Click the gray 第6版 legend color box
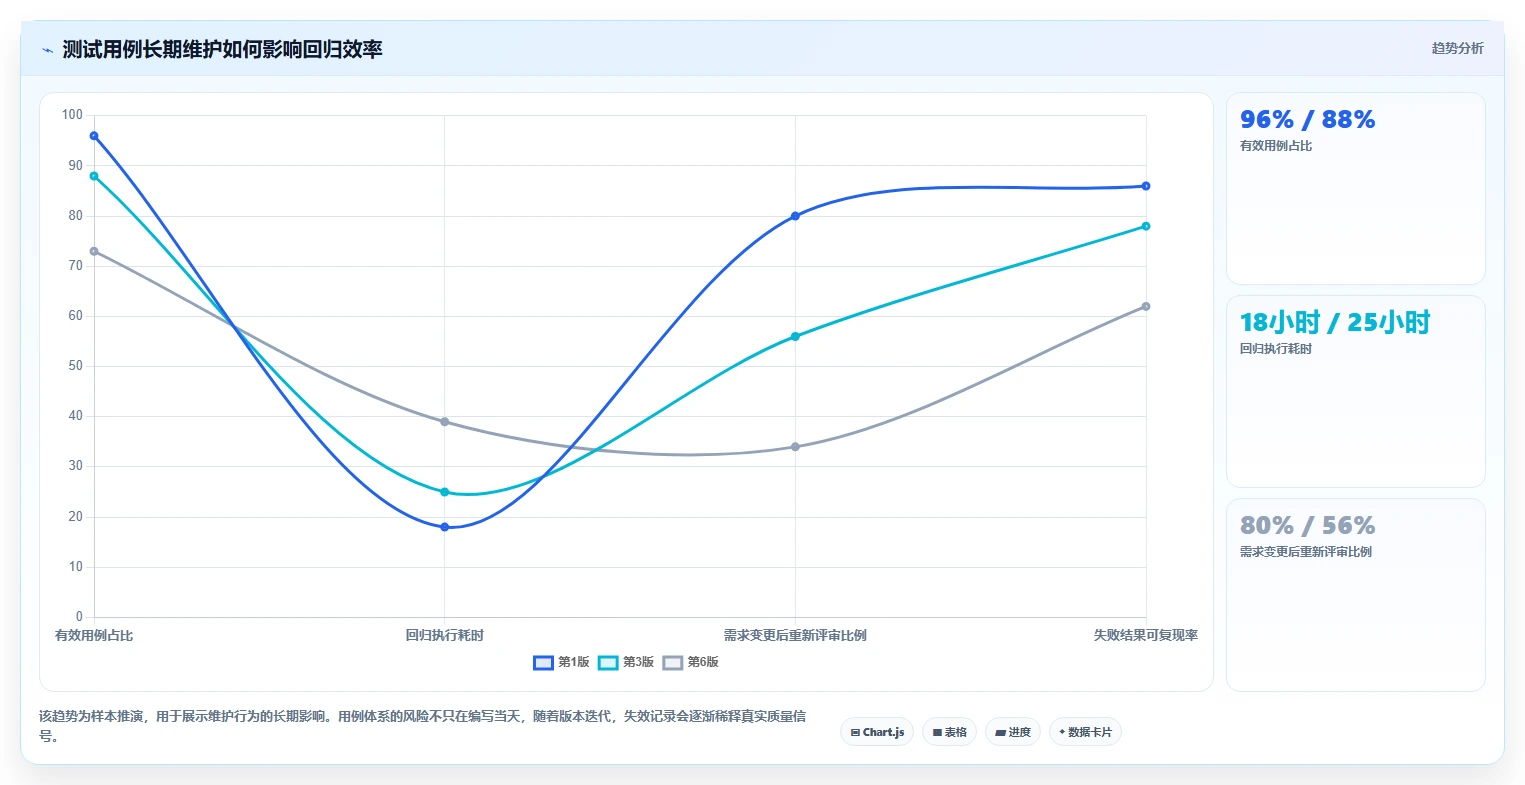The height and width of the screenshot is (785, 1525). point(673,662)
